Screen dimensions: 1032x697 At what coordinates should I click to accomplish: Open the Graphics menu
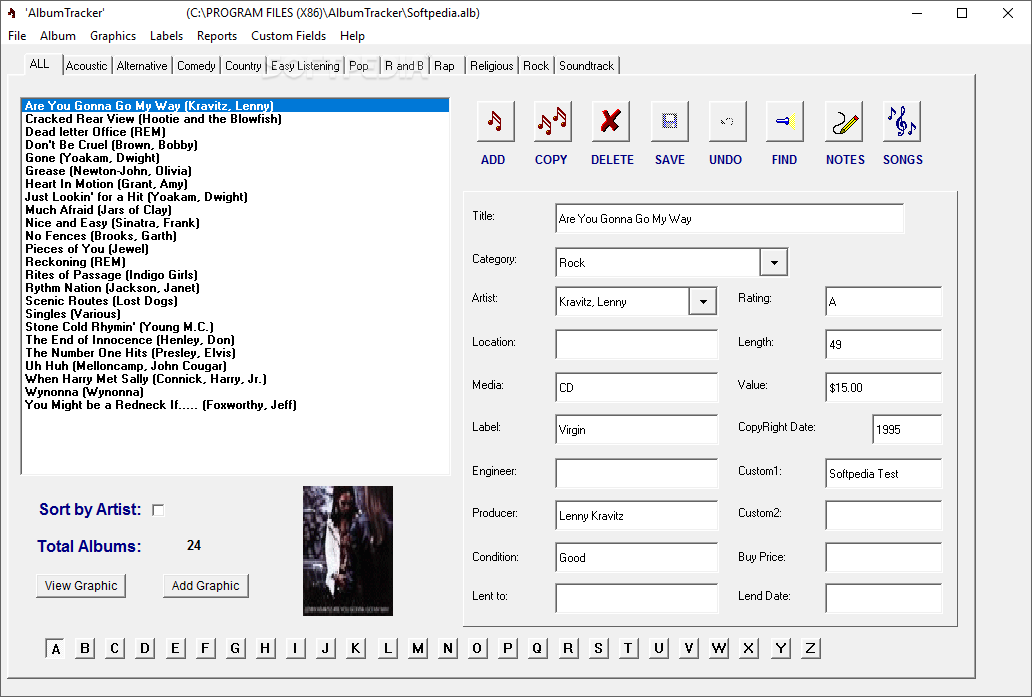pyautogui.click(x=113, y=36)
